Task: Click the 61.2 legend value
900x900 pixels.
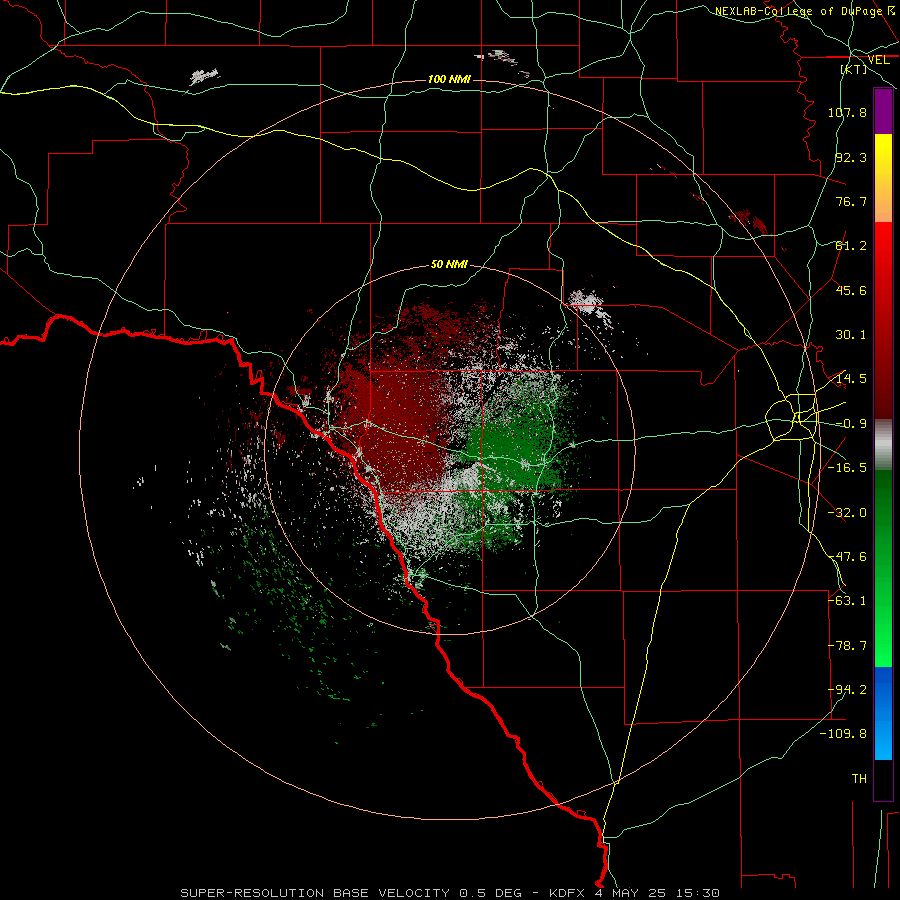Action: (851, 246)
